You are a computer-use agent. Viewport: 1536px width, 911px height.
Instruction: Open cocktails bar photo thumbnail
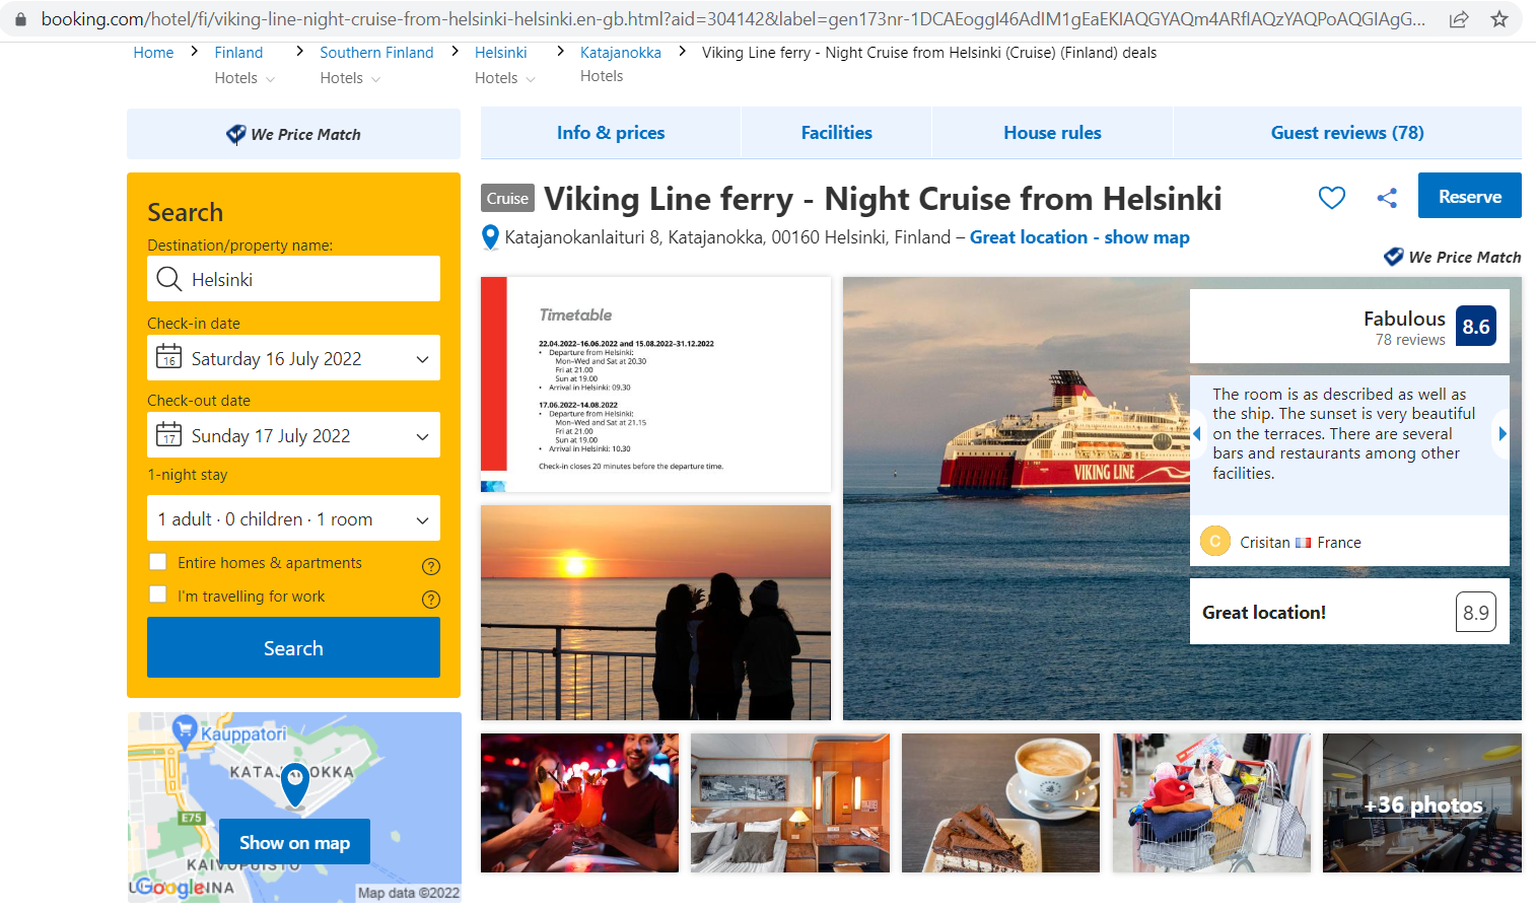(579, 803)
